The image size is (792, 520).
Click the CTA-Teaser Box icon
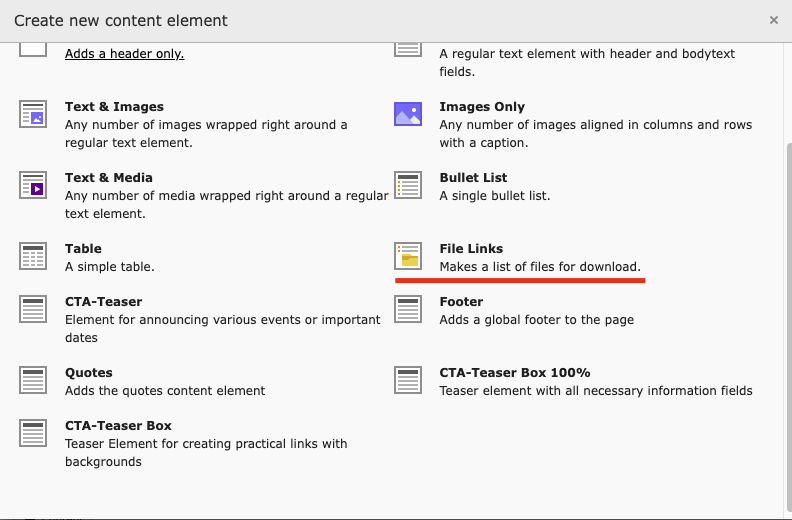pyautogui.click(x=33, y=433)
